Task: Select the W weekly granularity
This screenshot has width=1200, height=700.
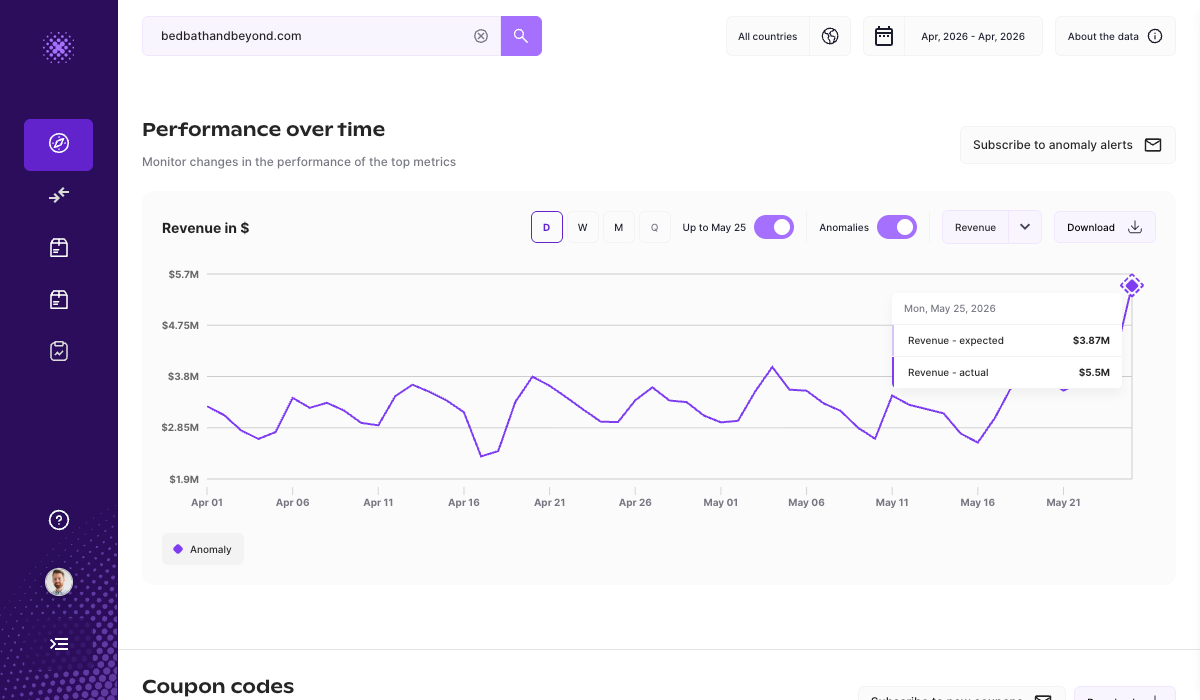Action: pos(583,227)
